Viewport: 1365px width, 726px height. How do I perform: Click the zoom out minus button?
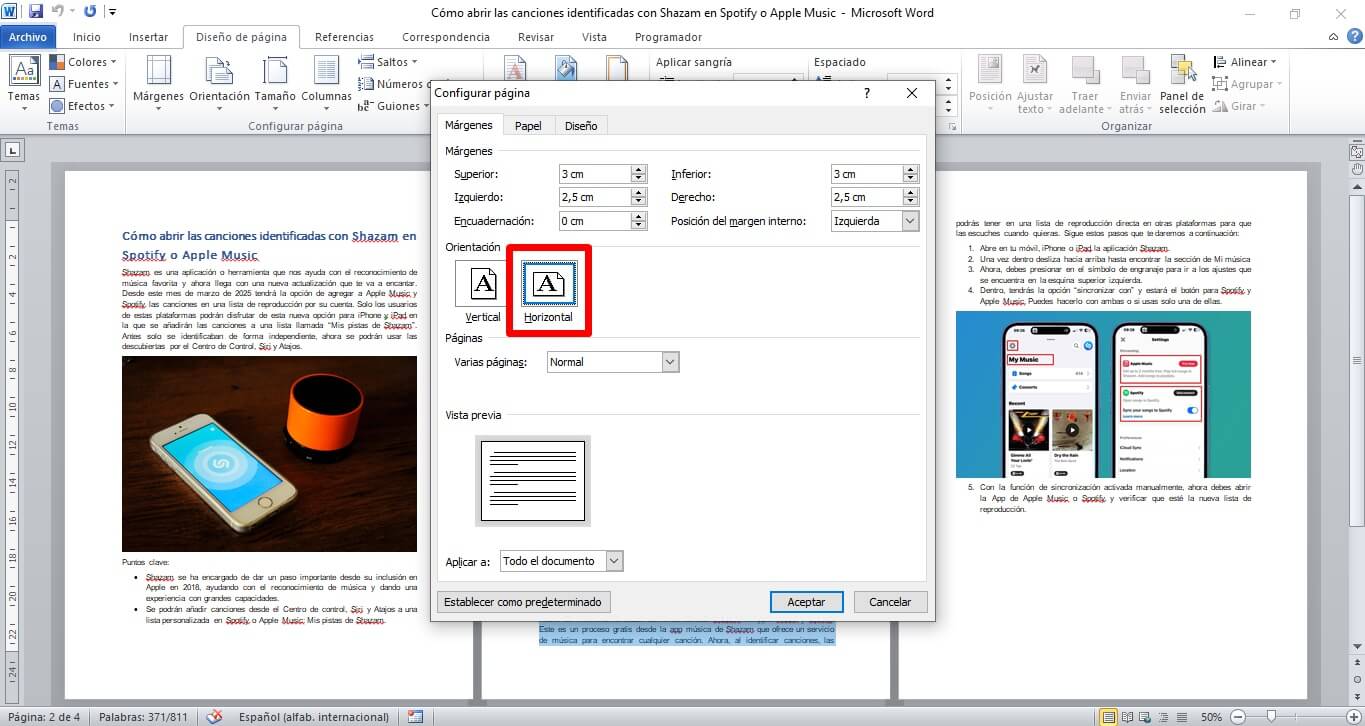[1237, 717]
